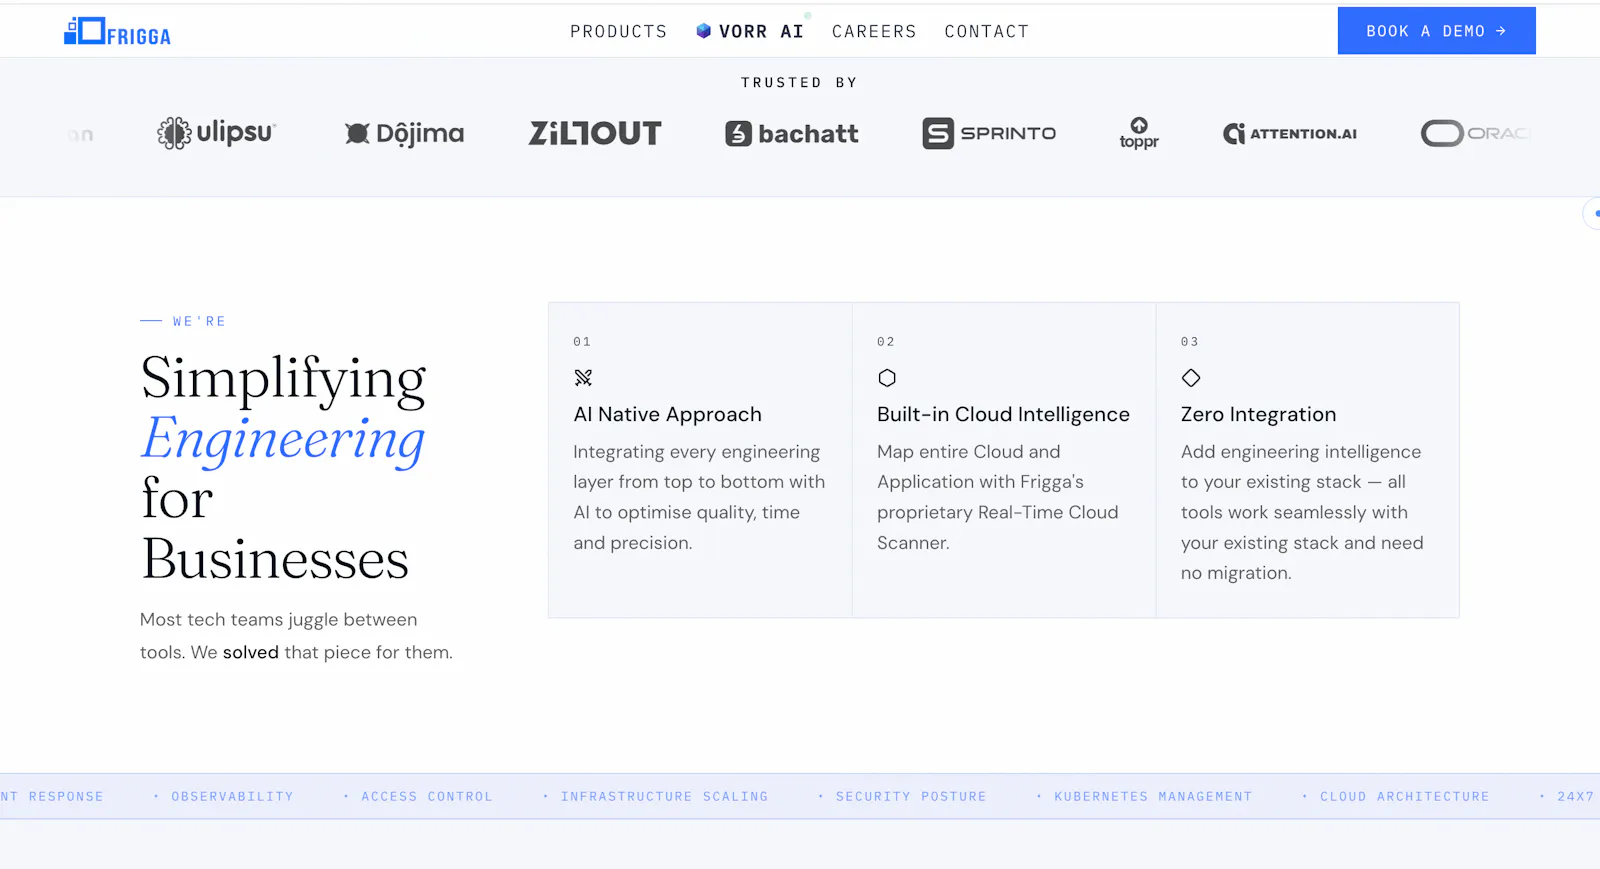Viewport: 1600px width, 869px height.
Task: Click the Ziltout logo
Action: pos(595,133)
